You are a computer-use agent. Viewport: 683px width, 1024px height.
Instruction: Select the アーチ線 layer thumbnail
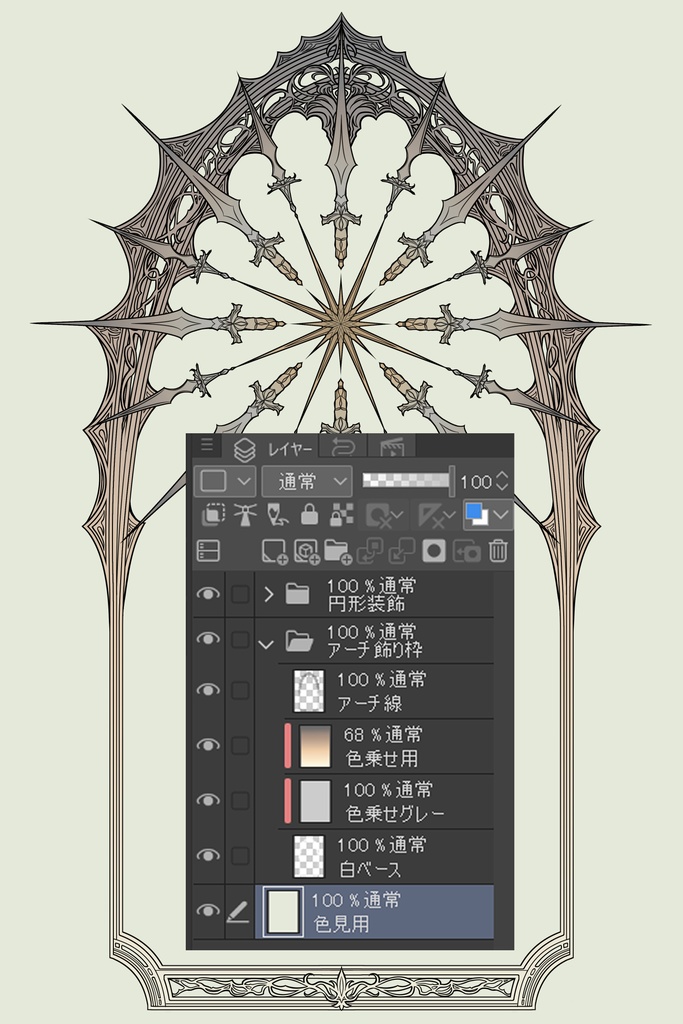tap(309, 690)
